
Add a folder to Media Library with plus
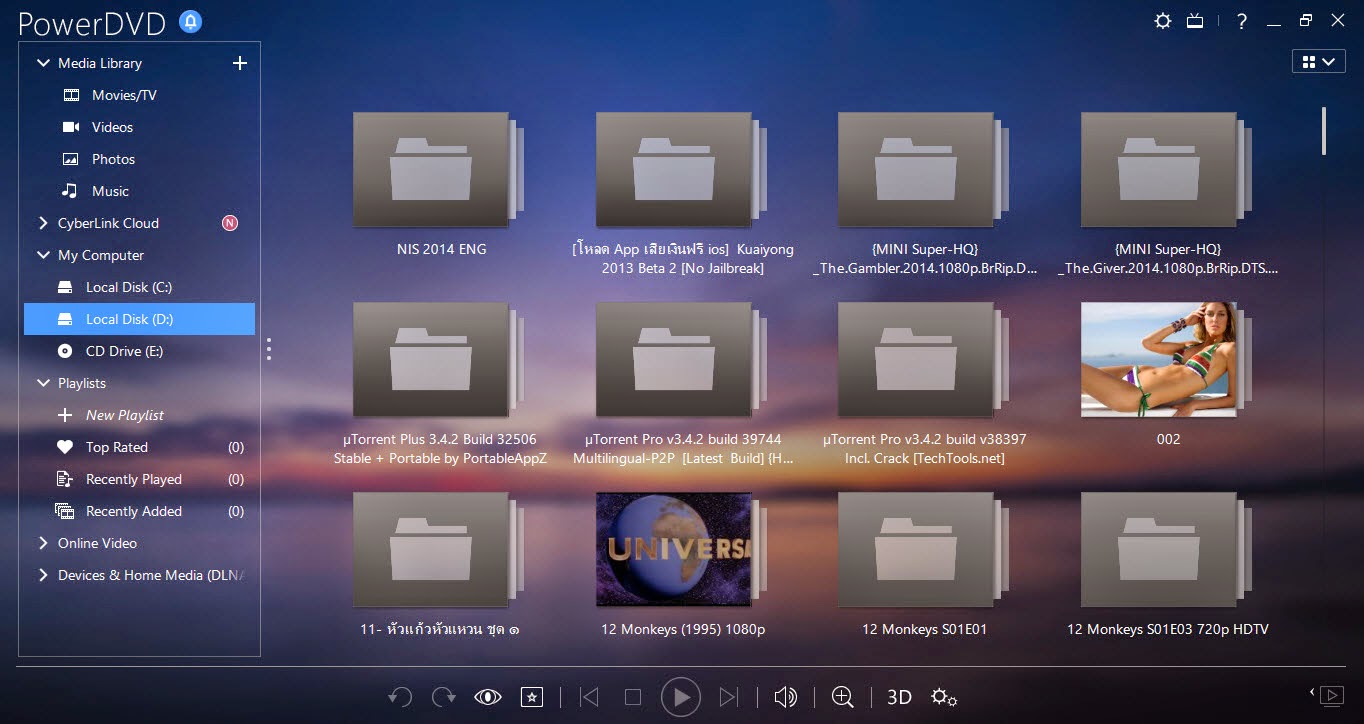pyautogui.click(x=239, y=63)
